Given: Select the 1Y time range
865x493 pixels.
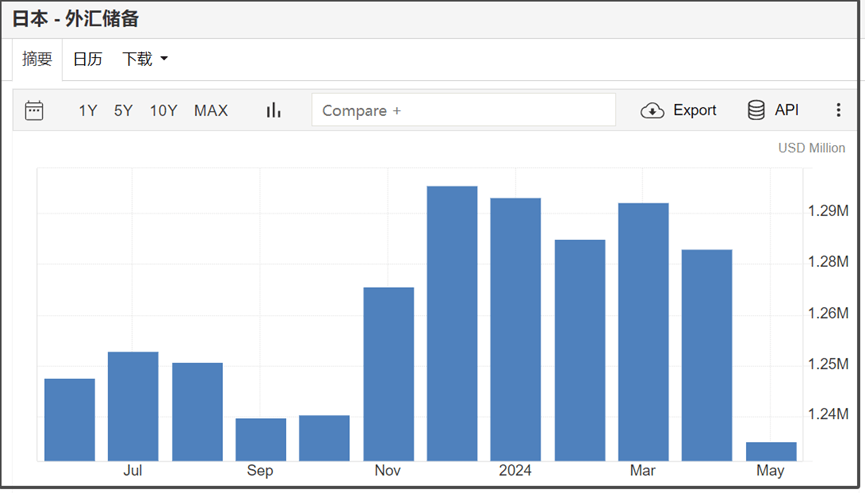Looking at the screenshot, I should pos(88,110).
